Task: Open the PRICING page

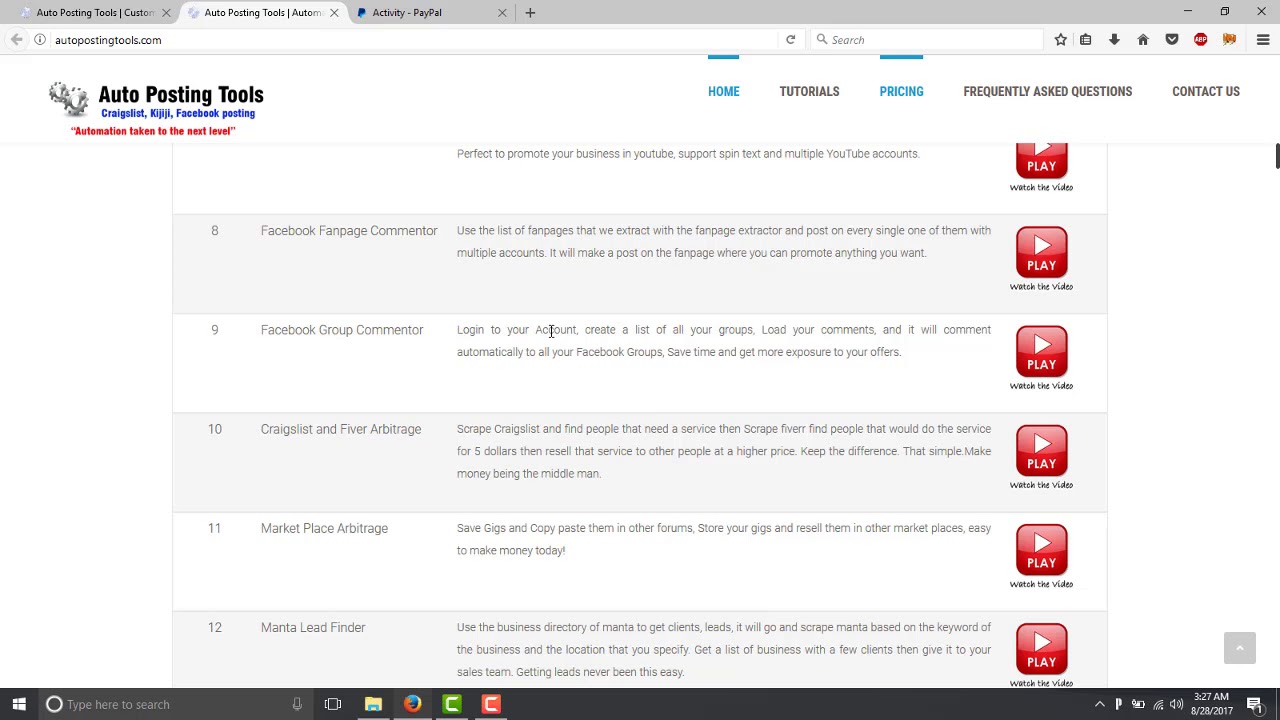Action: click(x=901, y=91)
